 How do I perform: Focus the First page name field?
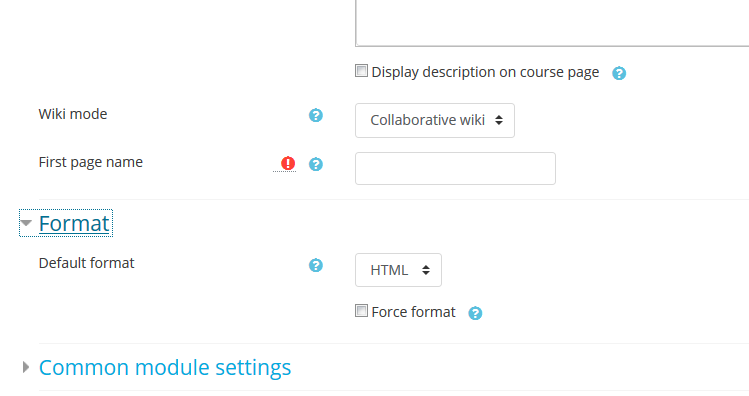(455, 169)
